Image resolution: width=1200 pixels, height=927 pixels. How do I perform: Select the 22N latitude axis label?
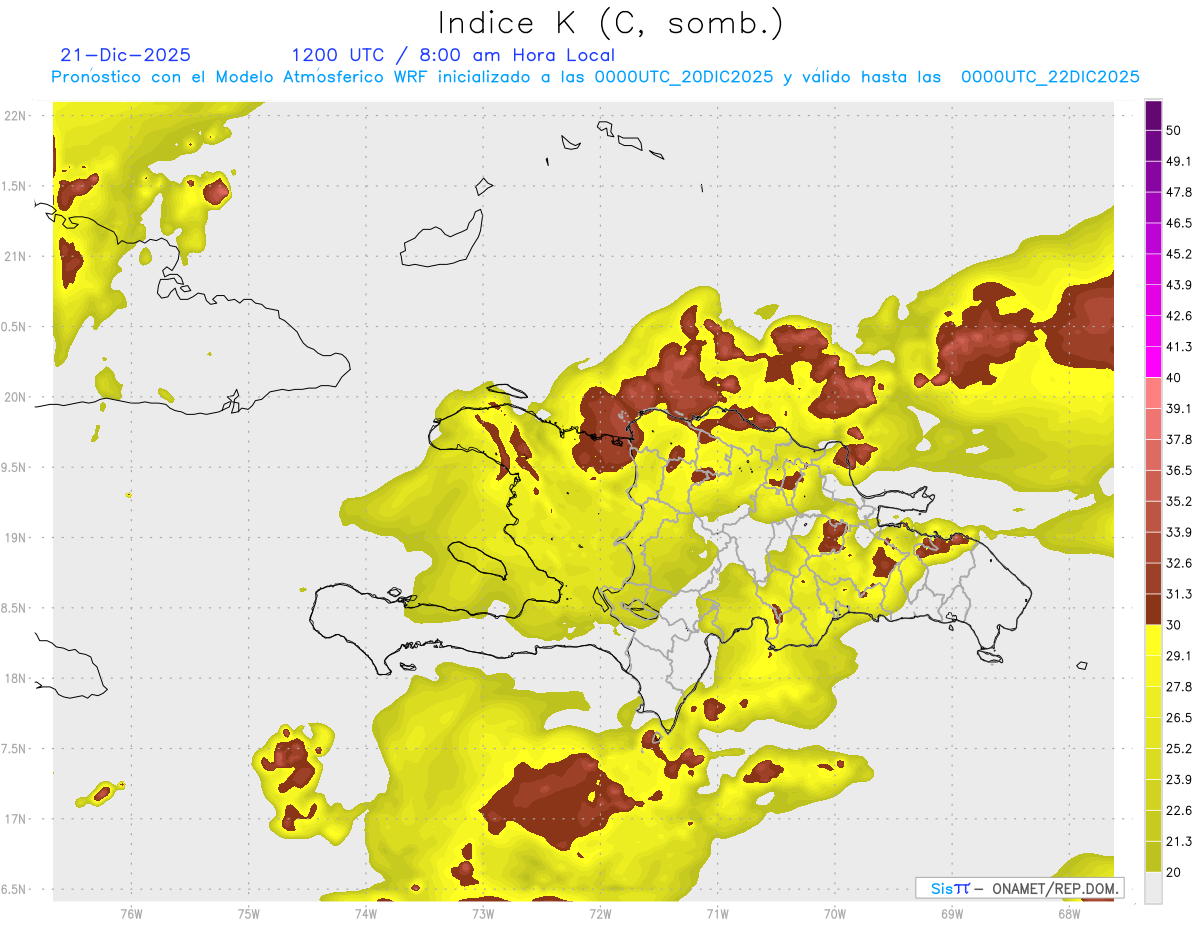14,115
